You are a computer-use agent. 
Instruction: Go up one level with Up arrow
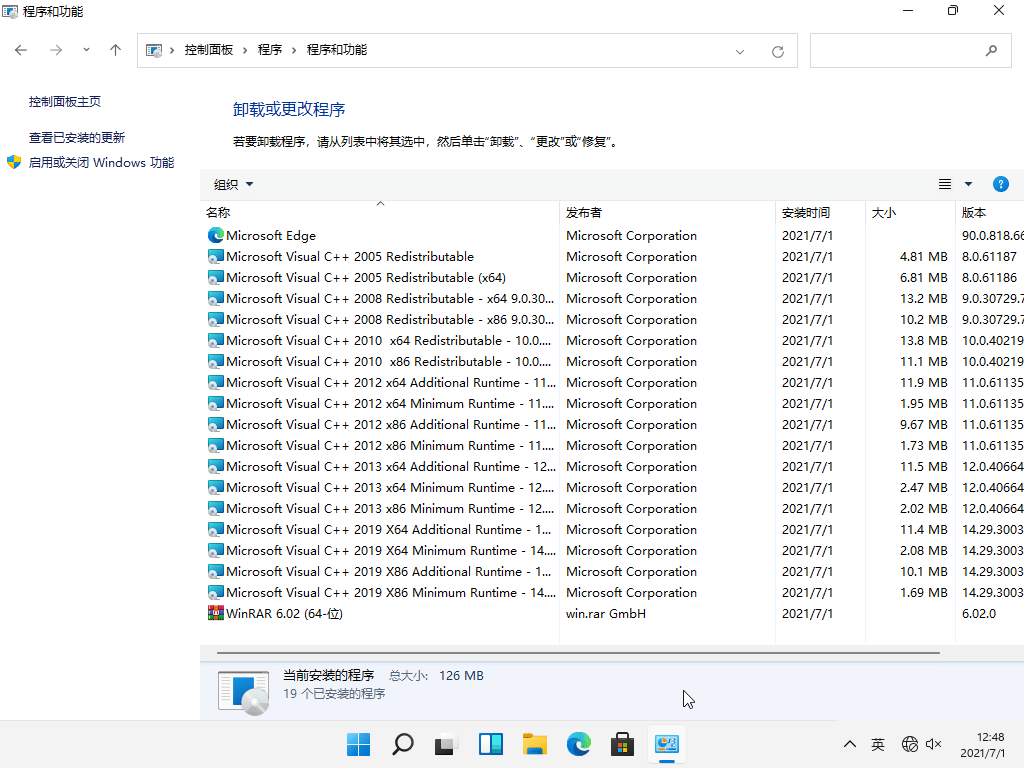116,50
